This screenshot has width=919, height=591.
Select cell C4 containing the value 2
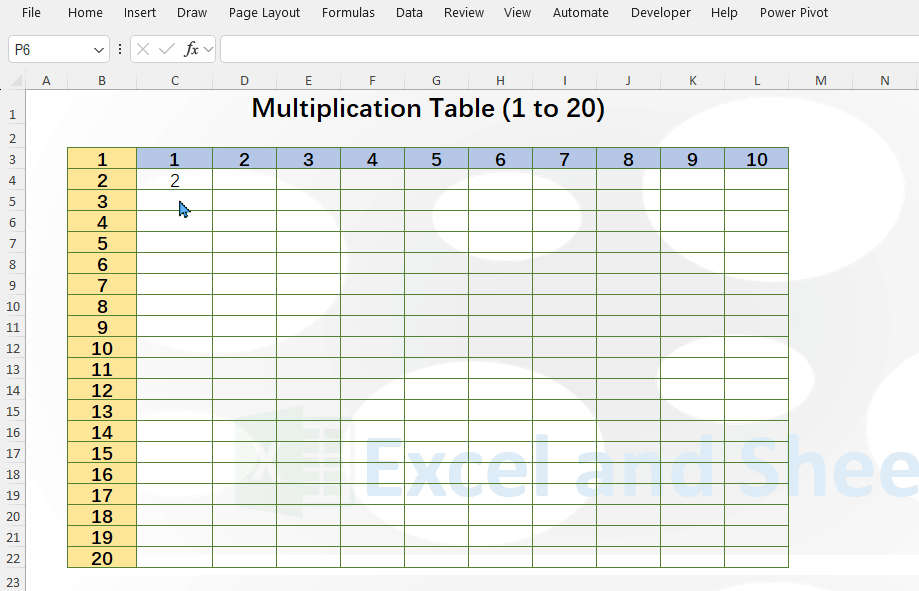(x=174, y=180)
